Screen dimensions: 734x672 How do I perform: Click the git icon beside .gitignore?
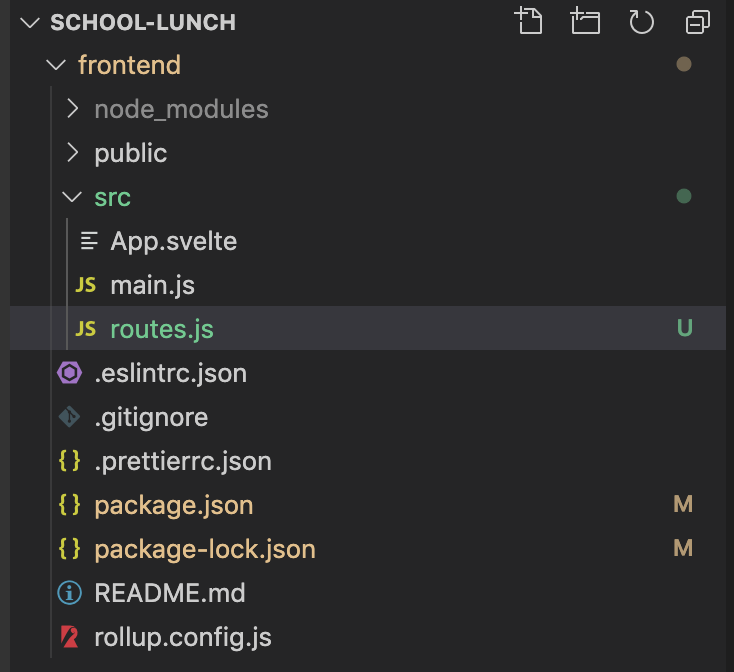[69, 418]
